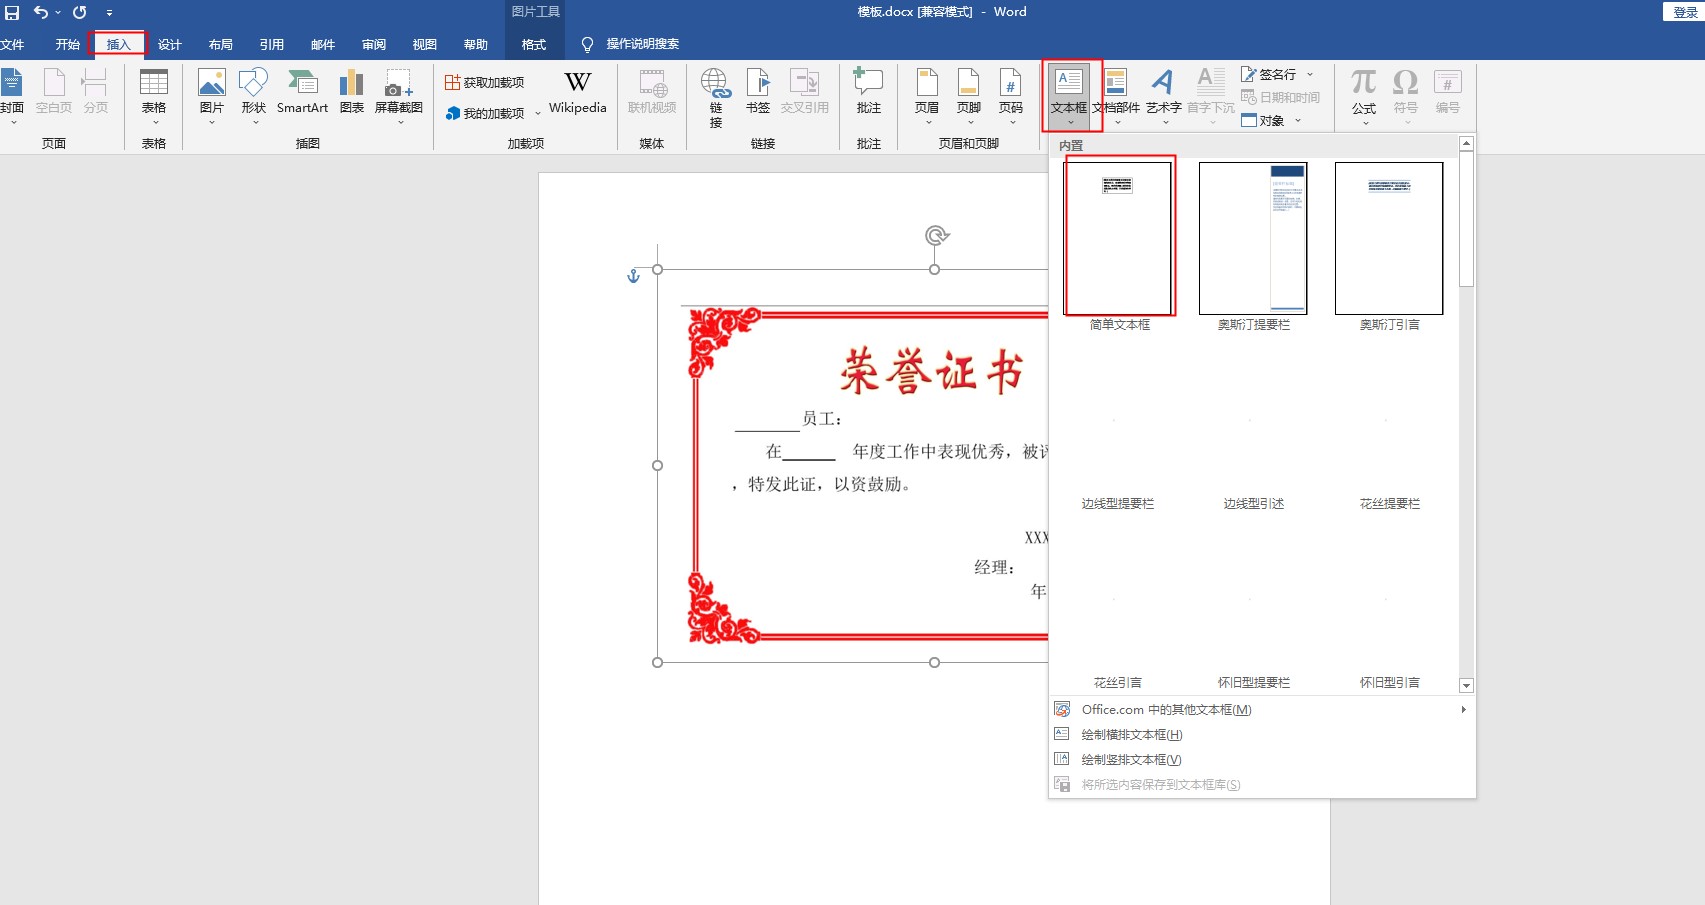The height and width of the screenshot is (905, 1705).
Task: Open page number (页码) options
Action: pos(1011,95)
